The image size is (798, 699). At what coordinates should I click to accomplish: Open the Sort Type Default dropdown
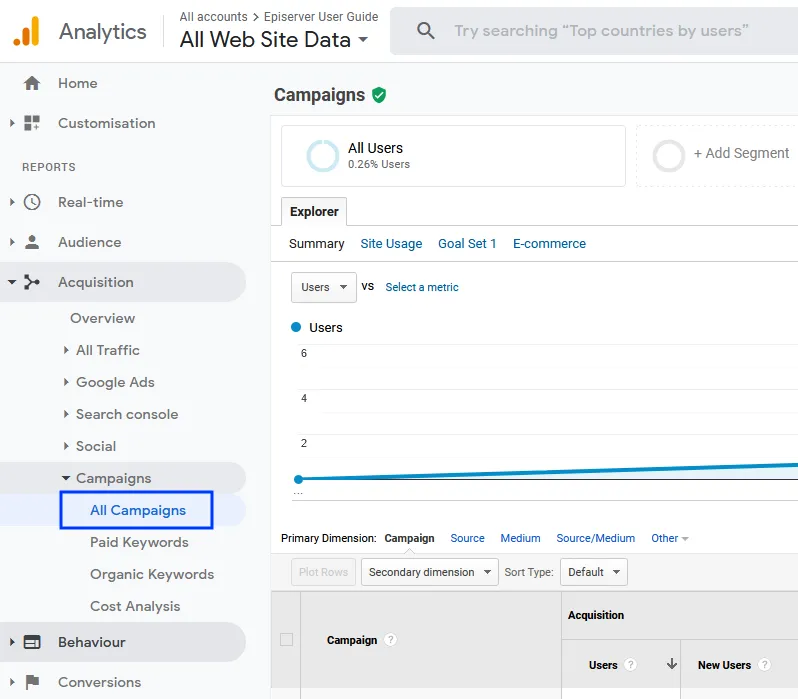593,572
